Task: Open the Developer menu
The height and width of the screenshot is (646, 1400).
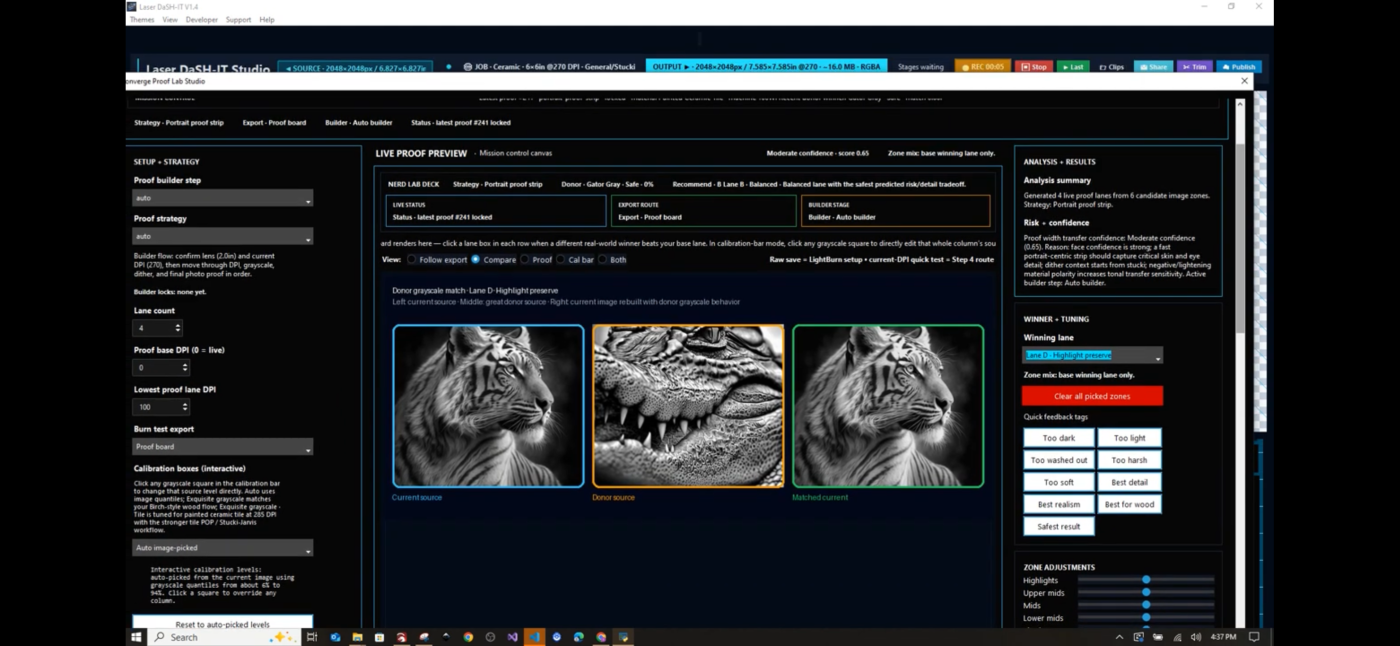Action: (201, 20)
